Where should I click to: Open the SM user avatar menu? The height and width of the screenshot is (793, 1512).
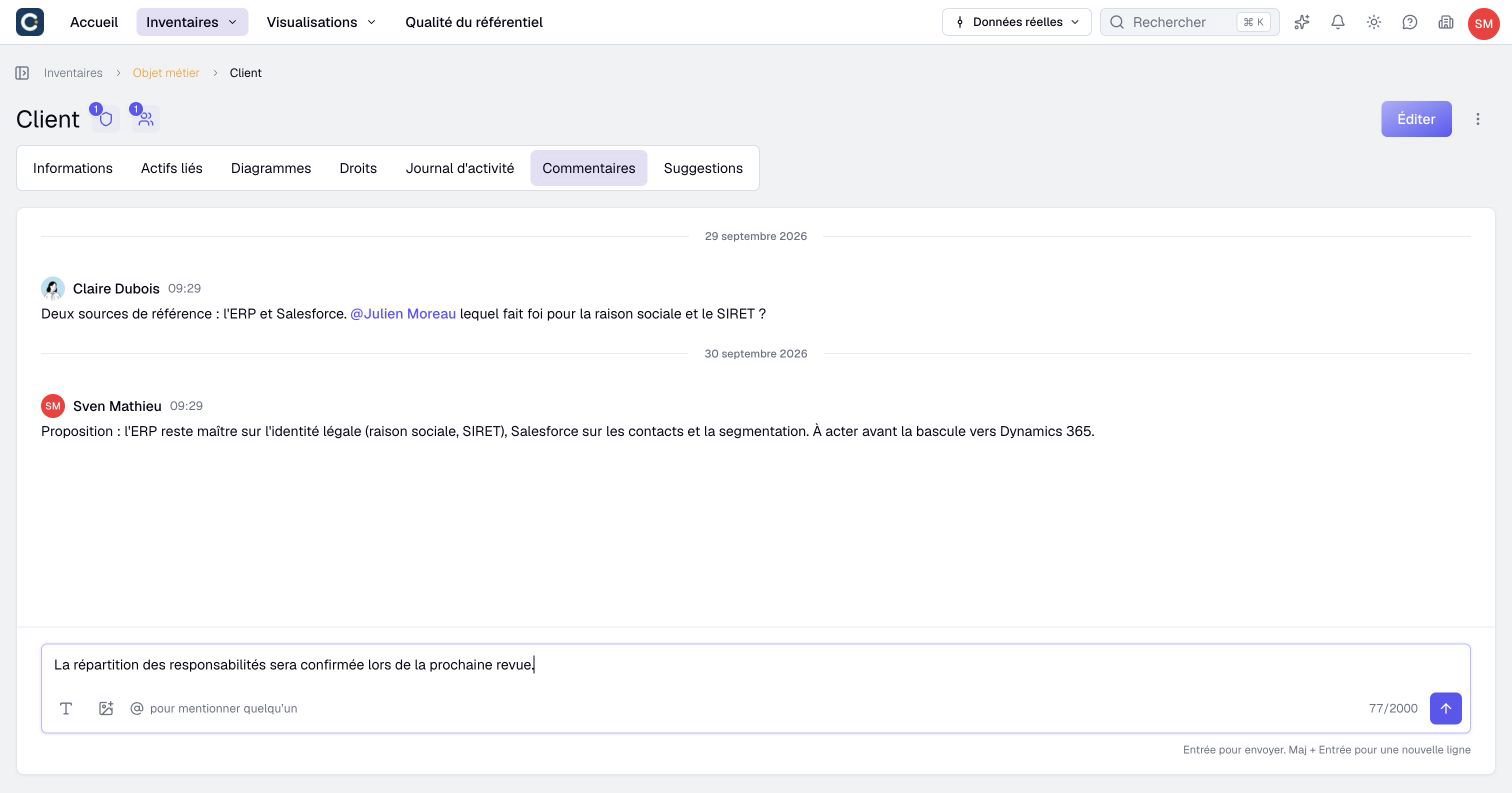point(1483,23)
